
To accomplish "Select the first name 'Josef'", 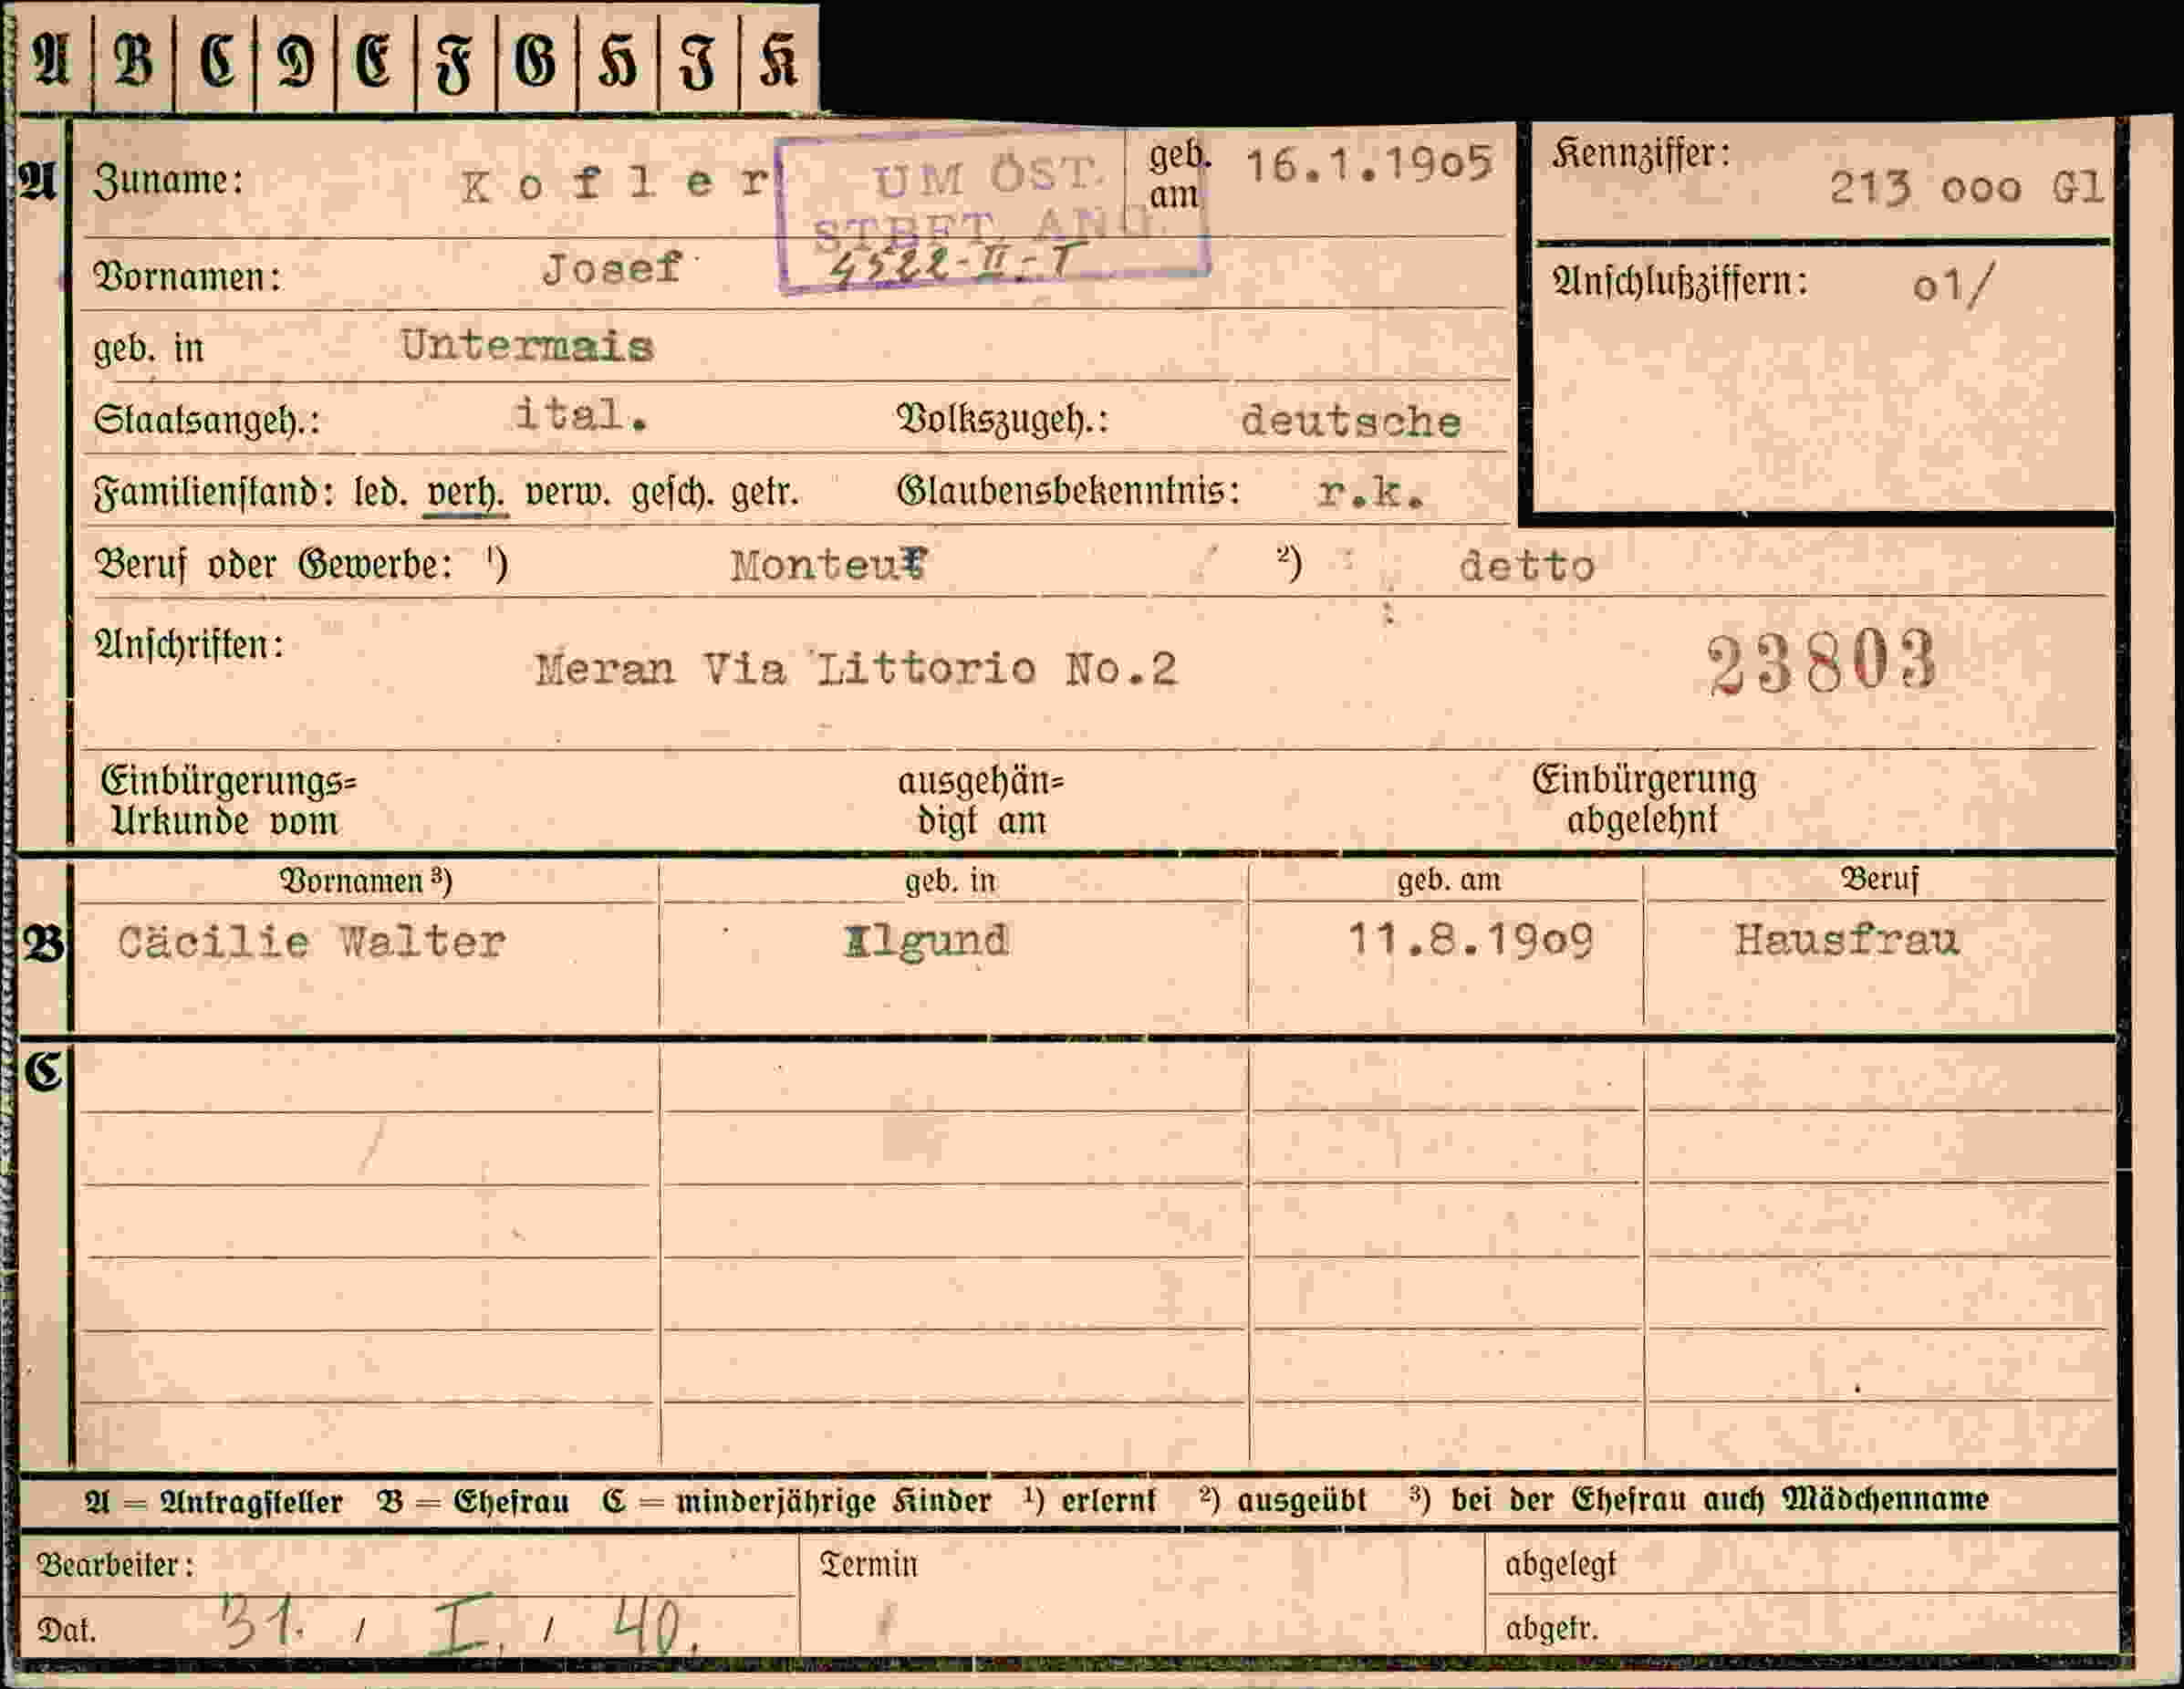I will (x=612, y=268).
